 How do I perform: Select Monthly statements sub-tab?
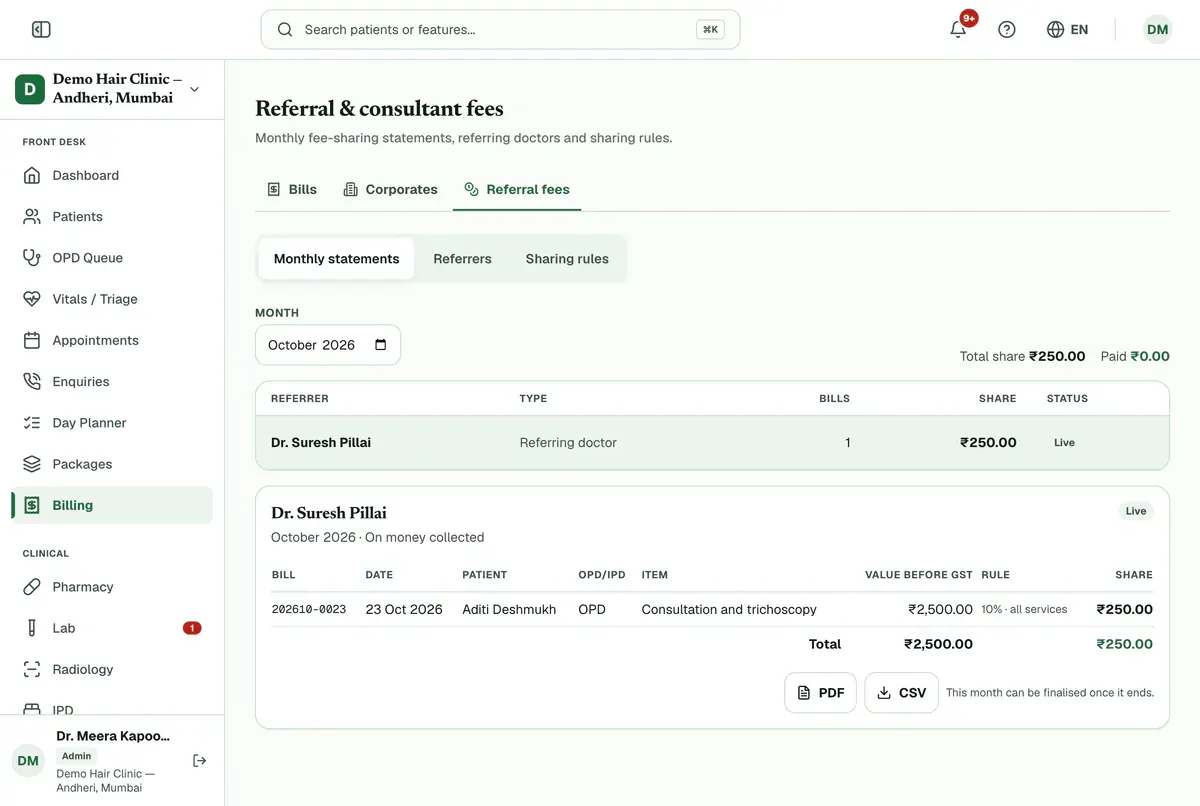pyautogui.click(x=336, y=259)
